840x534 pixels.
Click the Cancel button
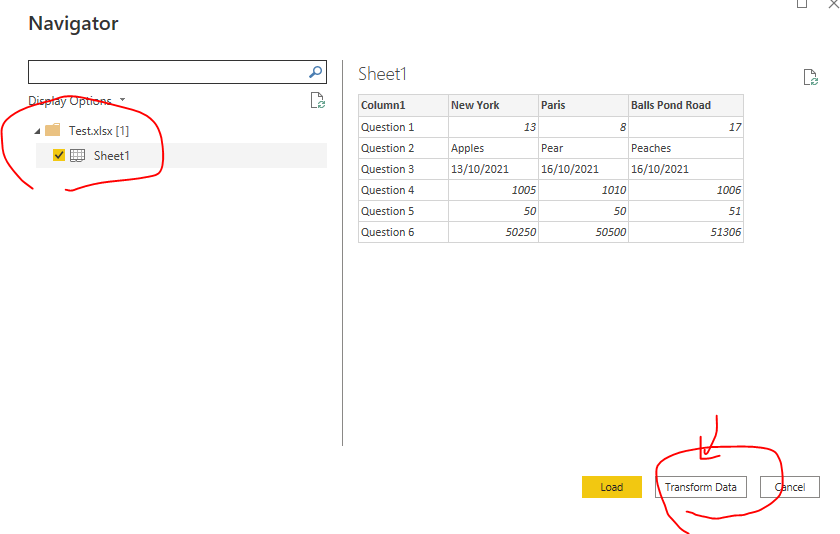(x=790, y=487)
